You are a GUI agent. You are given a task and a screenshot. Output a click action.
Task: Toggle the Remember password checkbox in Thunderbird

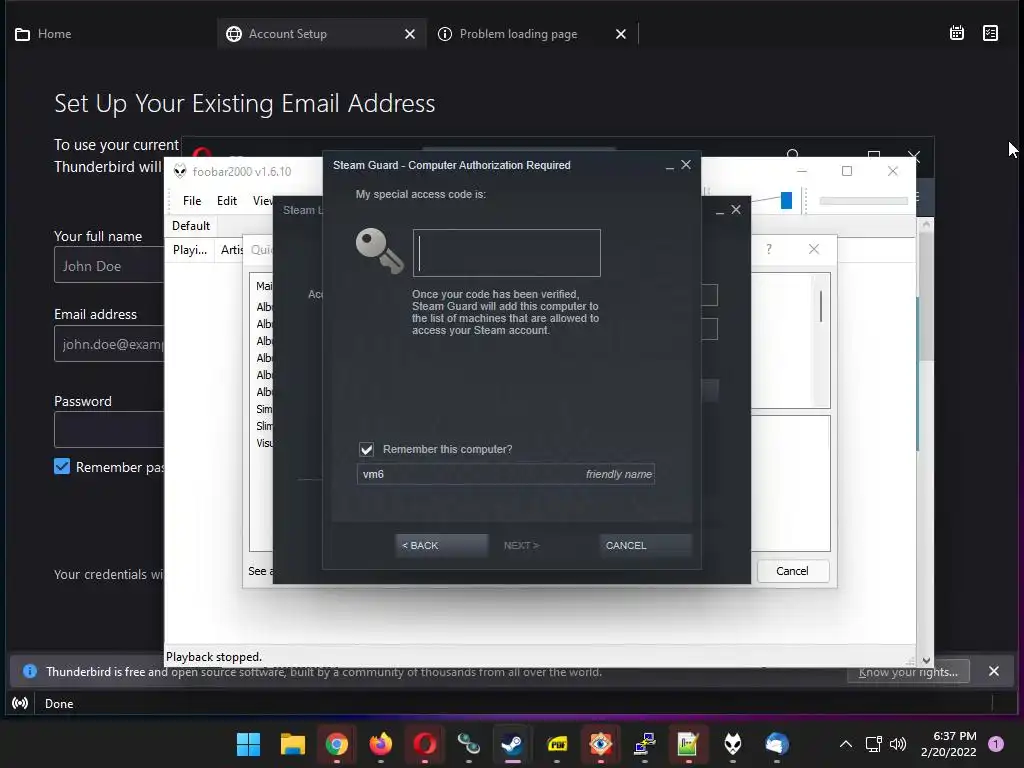(x=62, y=466)
